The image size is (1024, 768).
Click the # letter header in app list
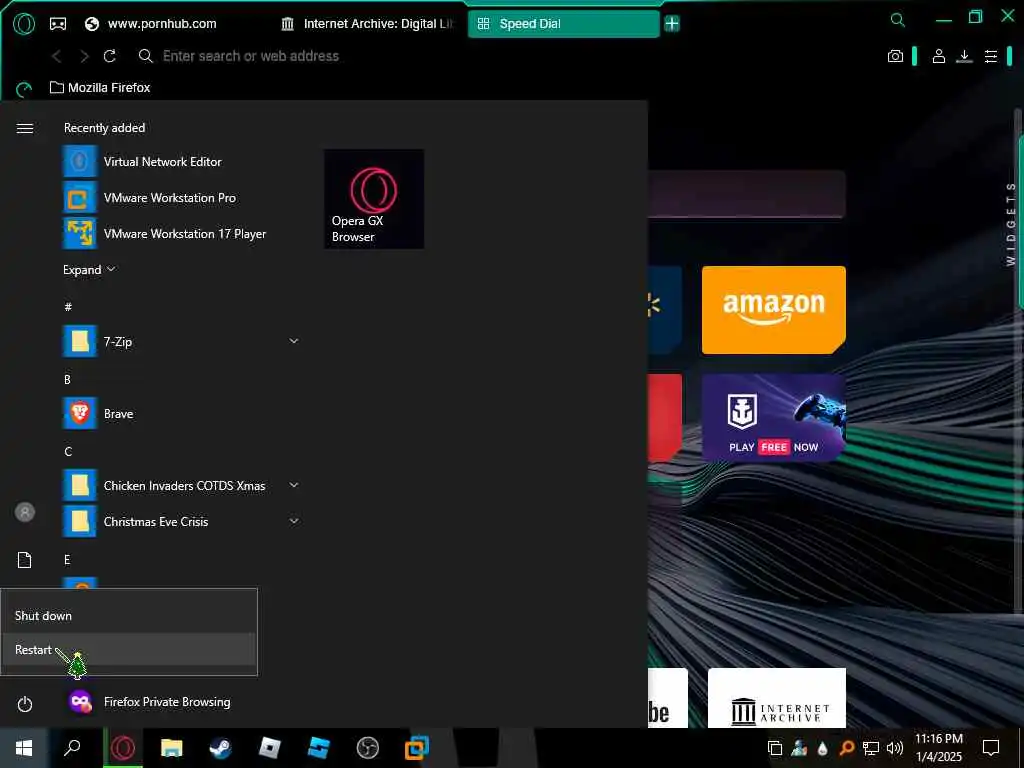tap(68, 307)
